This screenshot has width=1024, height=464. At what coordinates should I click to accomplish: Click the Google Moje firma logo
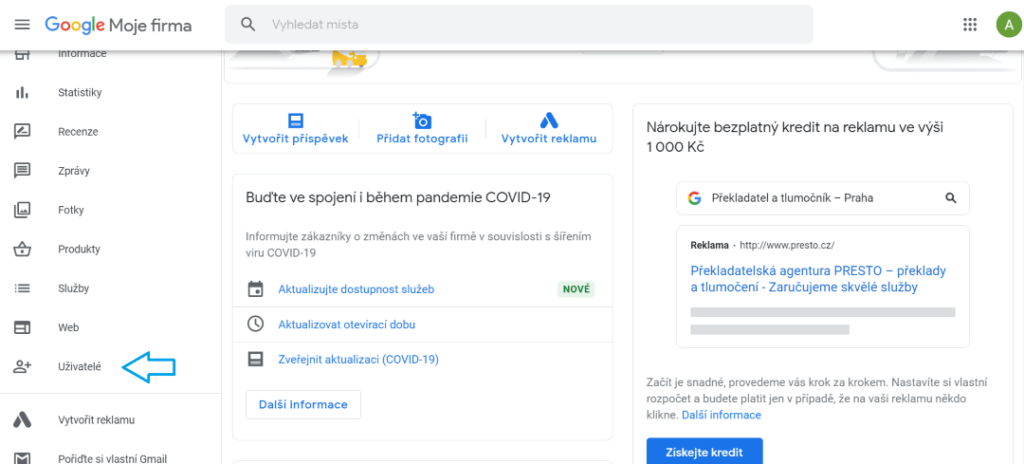pos(118,25)
